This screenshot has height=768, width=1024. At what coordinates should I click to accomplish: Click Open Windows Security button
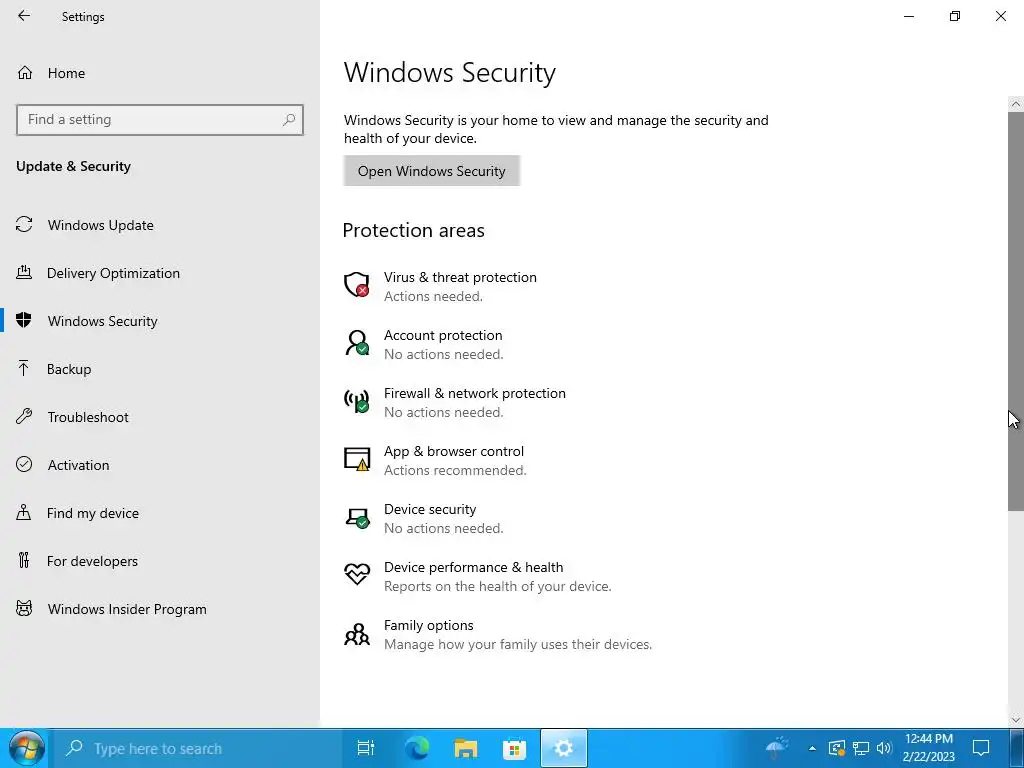tap(432, 171)
